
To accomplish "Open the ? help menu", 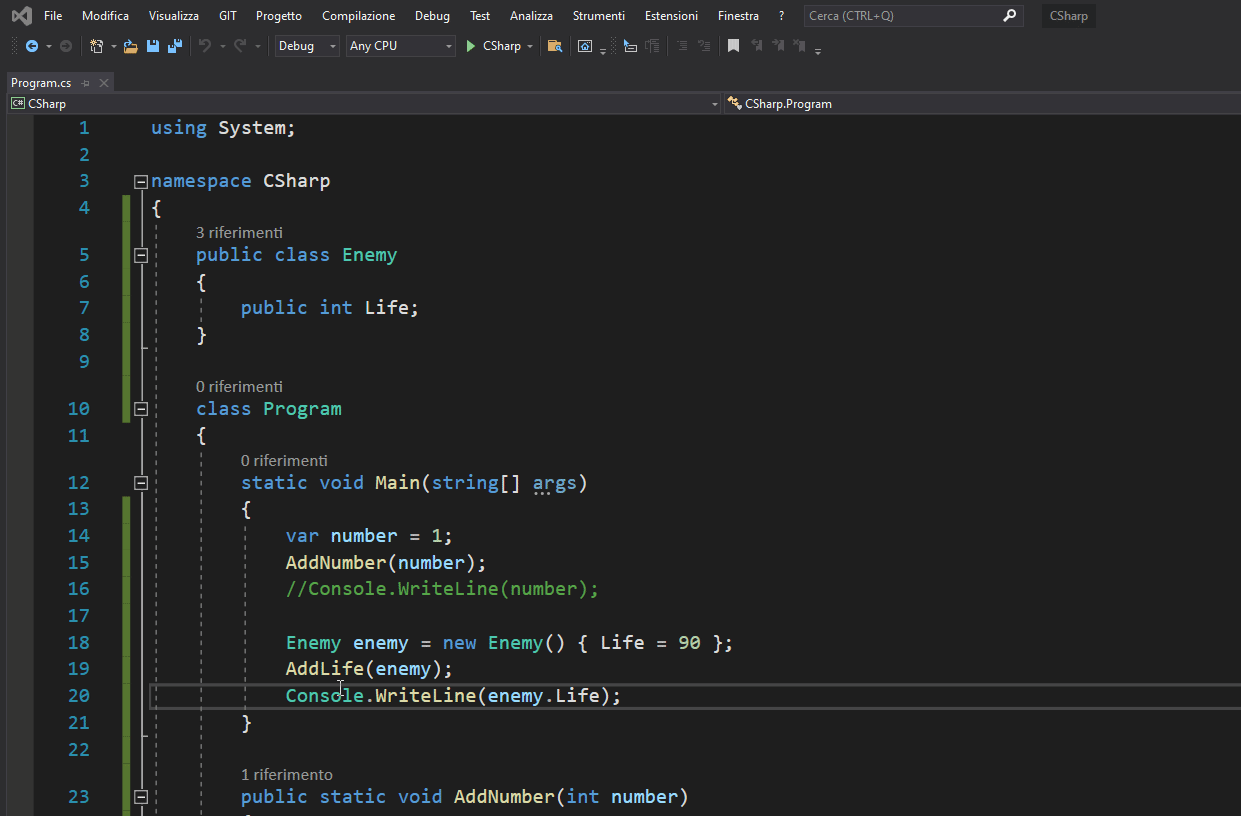I will (782, 16).
